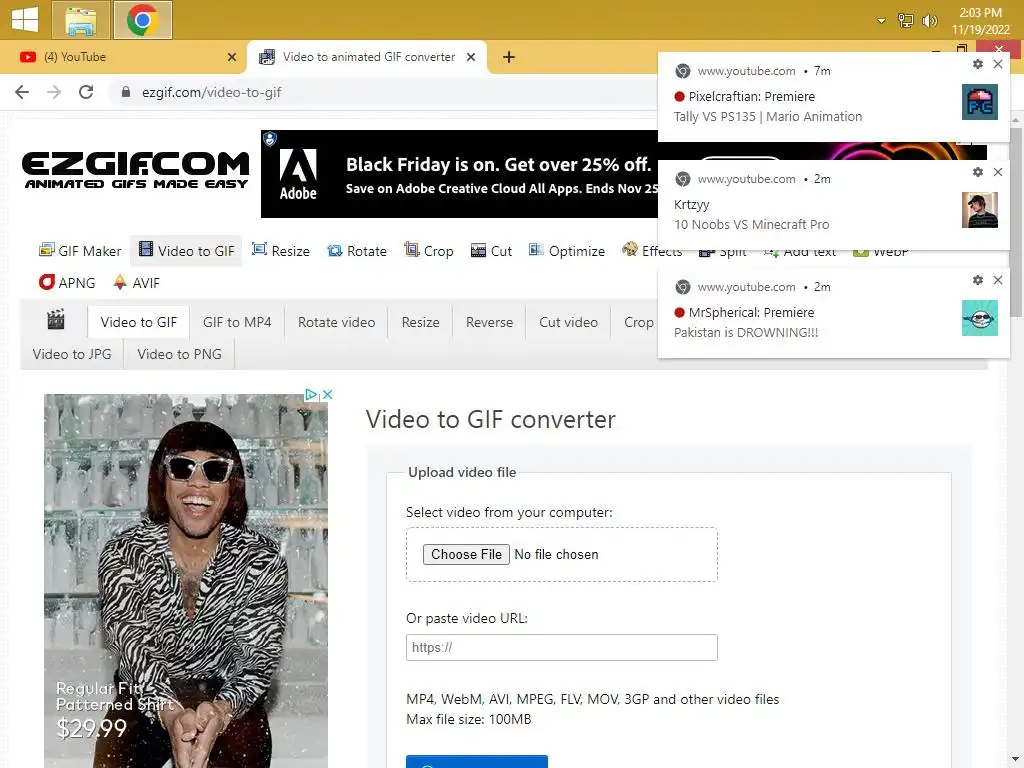Reload the ezgif page
Screen dimensions: 1024x768
[86, 92]
